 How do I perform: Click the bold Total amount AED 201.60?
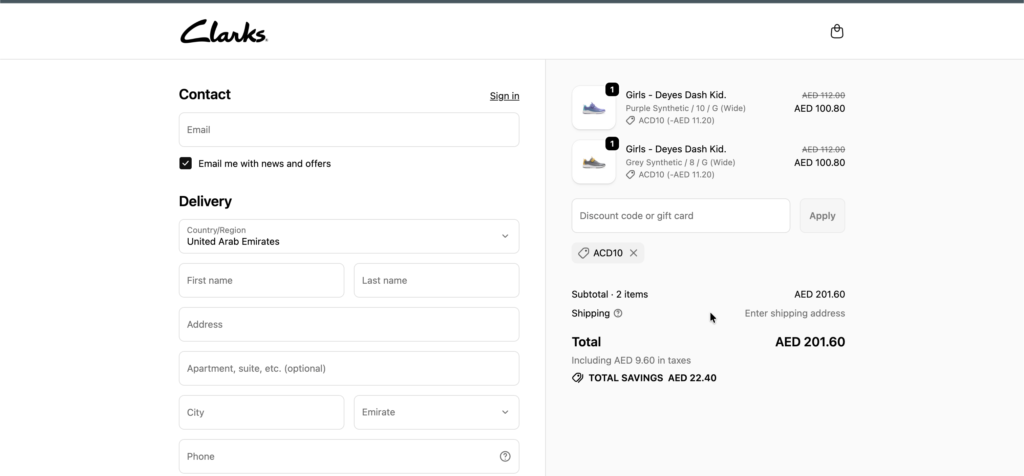[810, 342]
